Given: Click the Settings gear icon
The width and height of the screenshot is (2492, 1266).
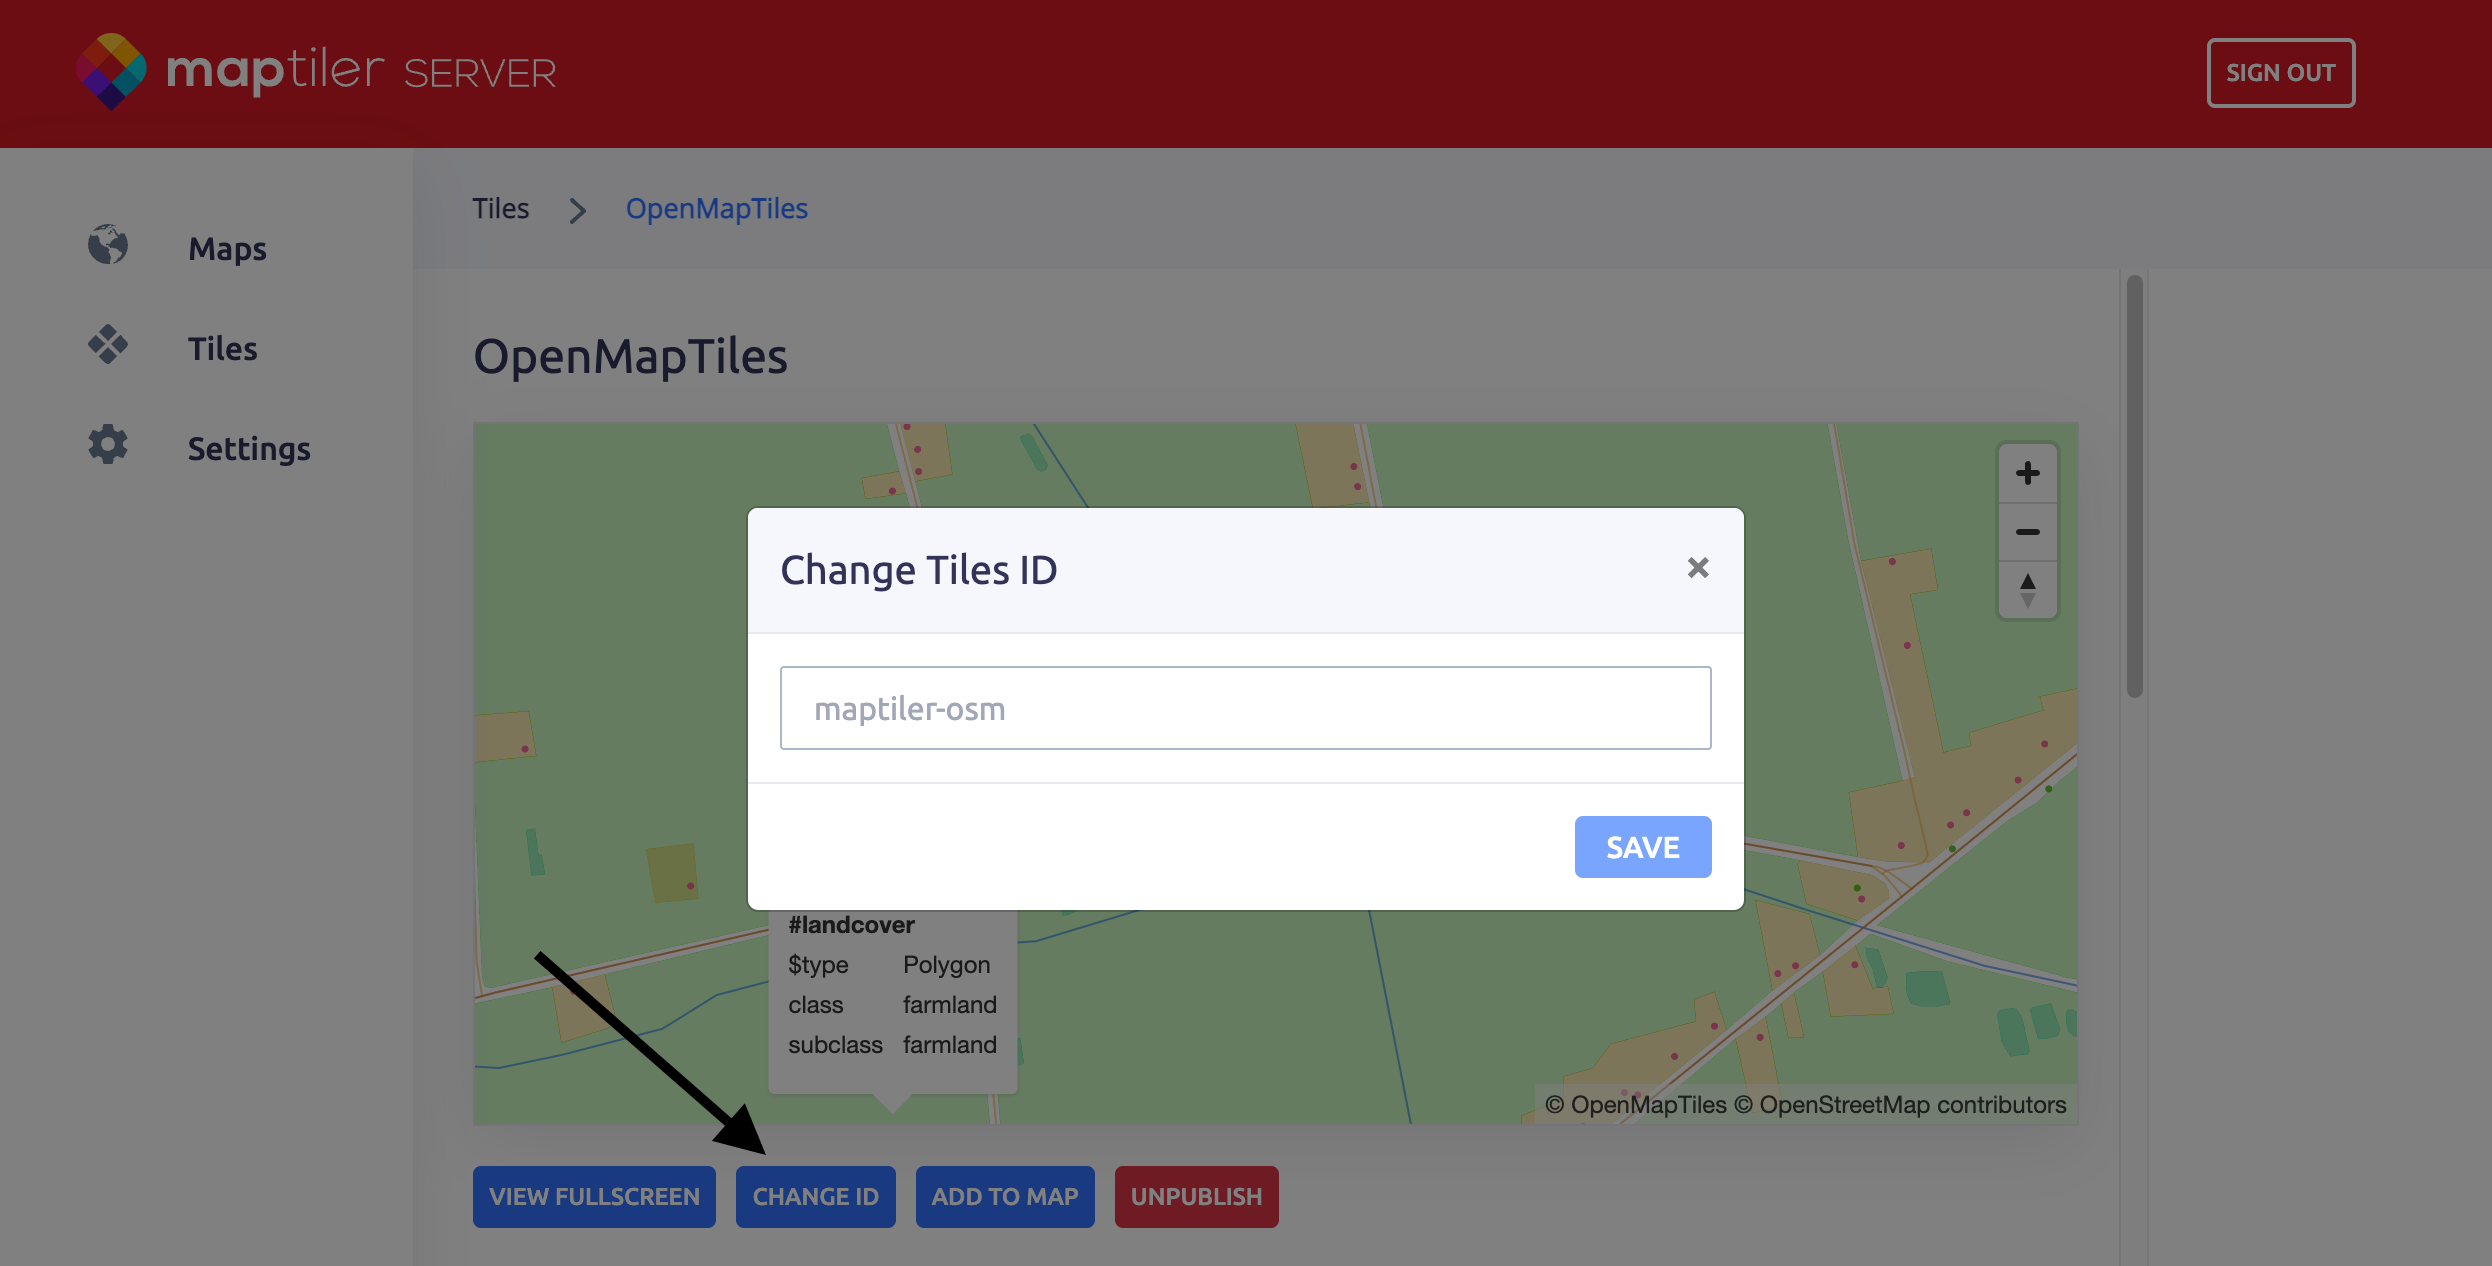Looking at the screenshot, I should pyautogui.click(x=108, y=445).
